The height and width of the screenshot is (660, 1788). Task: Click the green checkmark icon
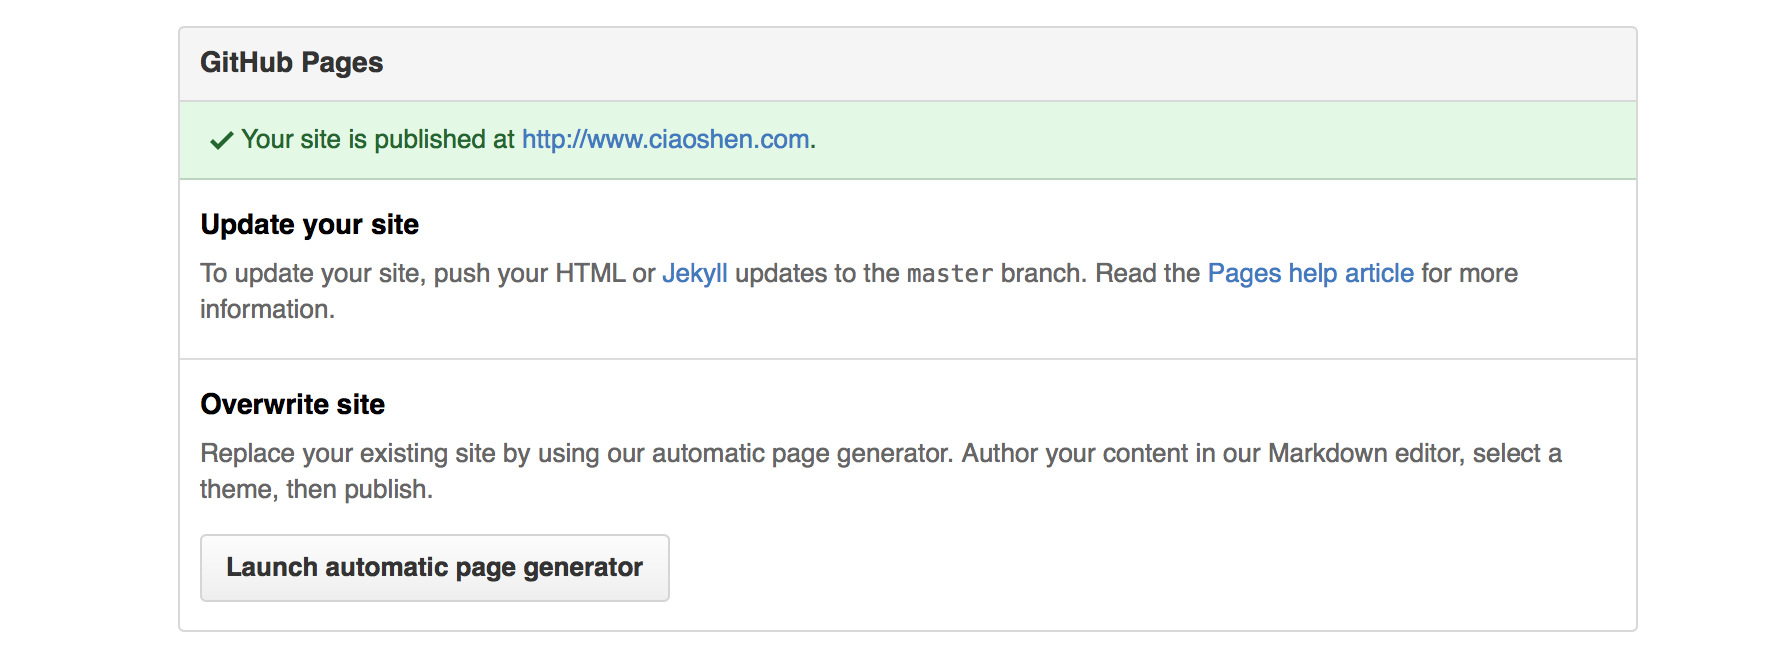coord(221,140)
